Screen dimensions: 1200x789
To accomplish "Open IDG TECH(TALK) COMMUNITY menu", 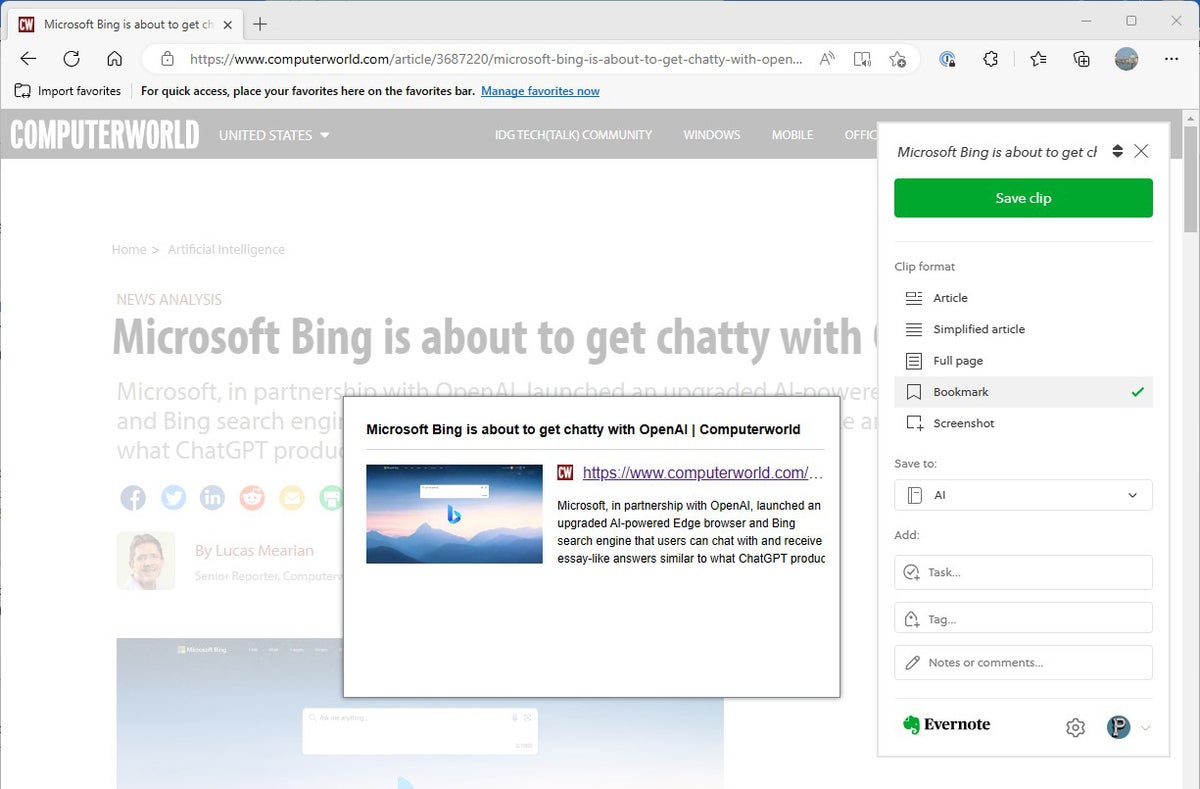I will 573,135.
